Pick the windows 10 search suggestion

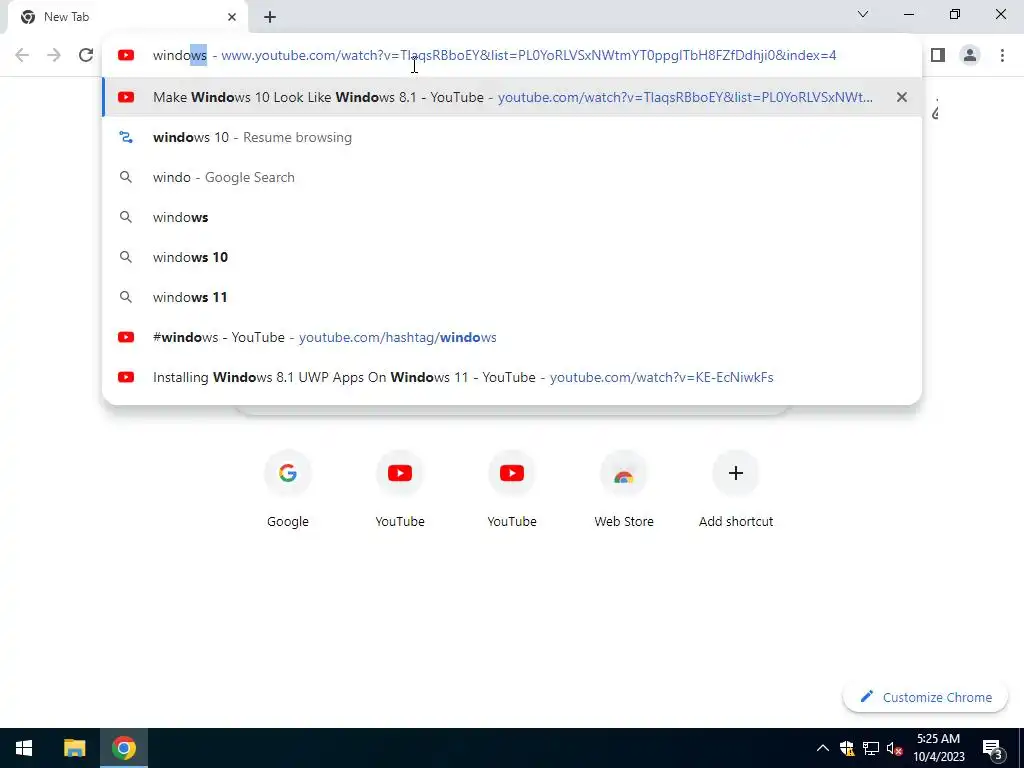point(512,257)
